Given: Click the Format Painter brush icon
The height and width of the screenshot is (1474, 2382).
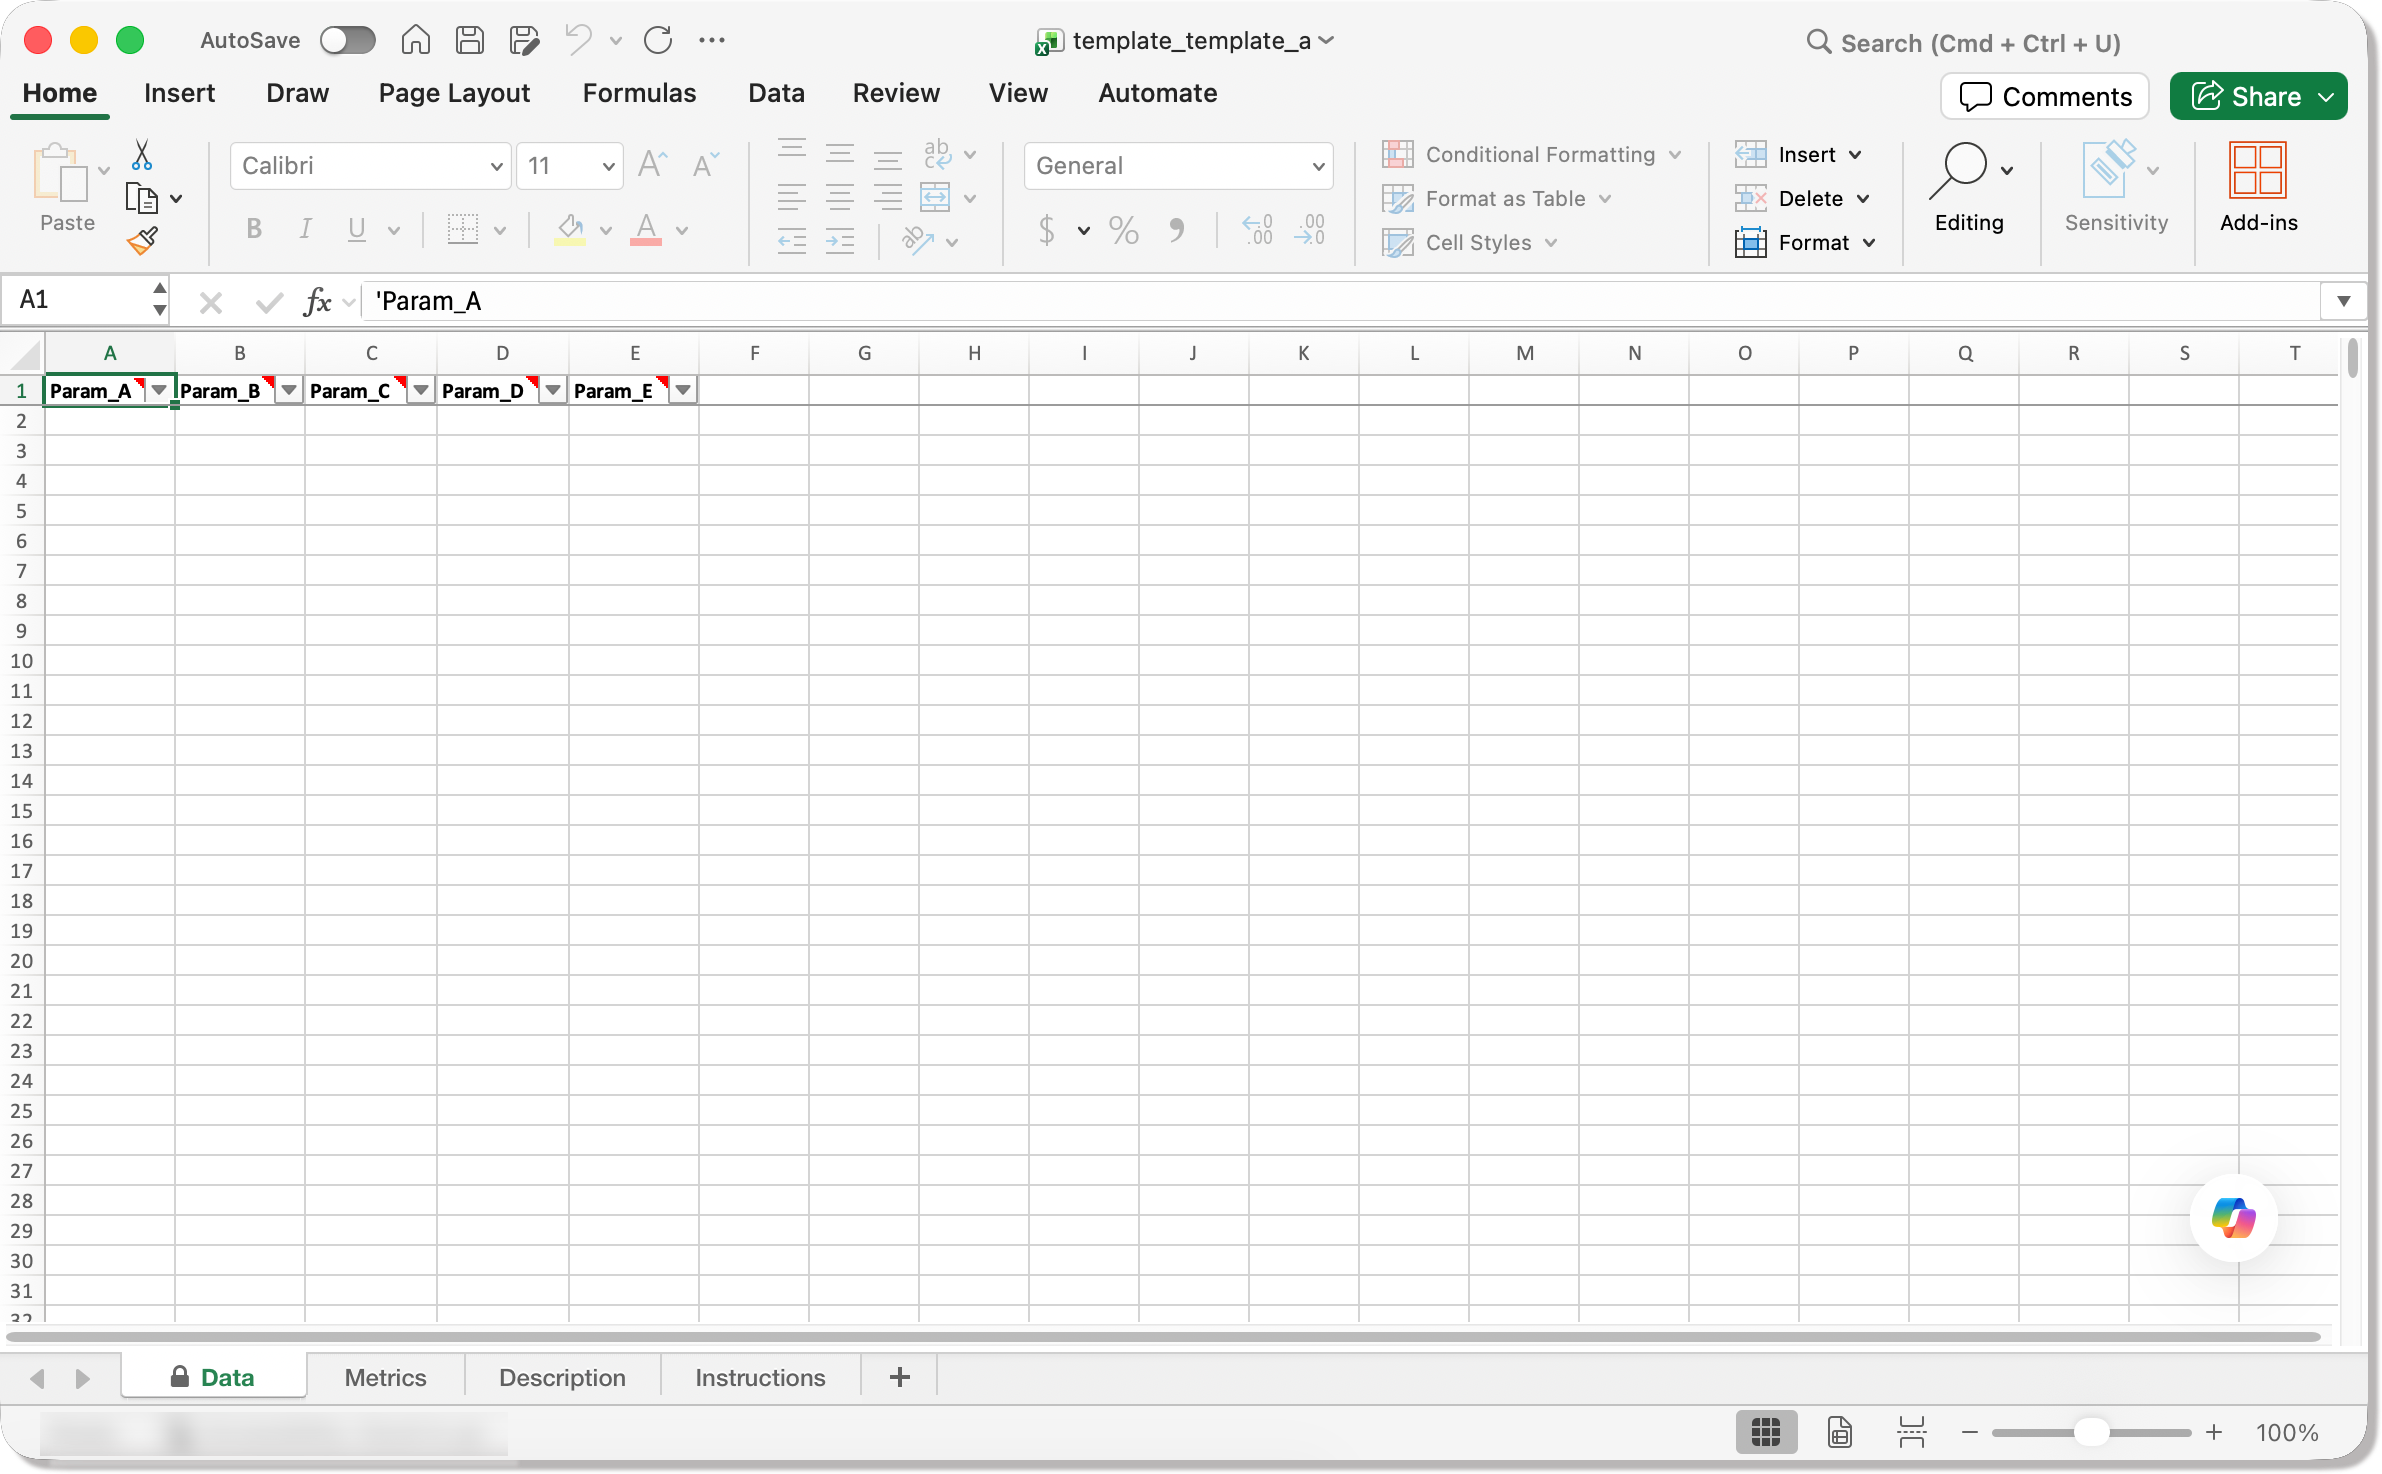Looking at the screenshot, I should pyautogui.click(x=142, y=240).
